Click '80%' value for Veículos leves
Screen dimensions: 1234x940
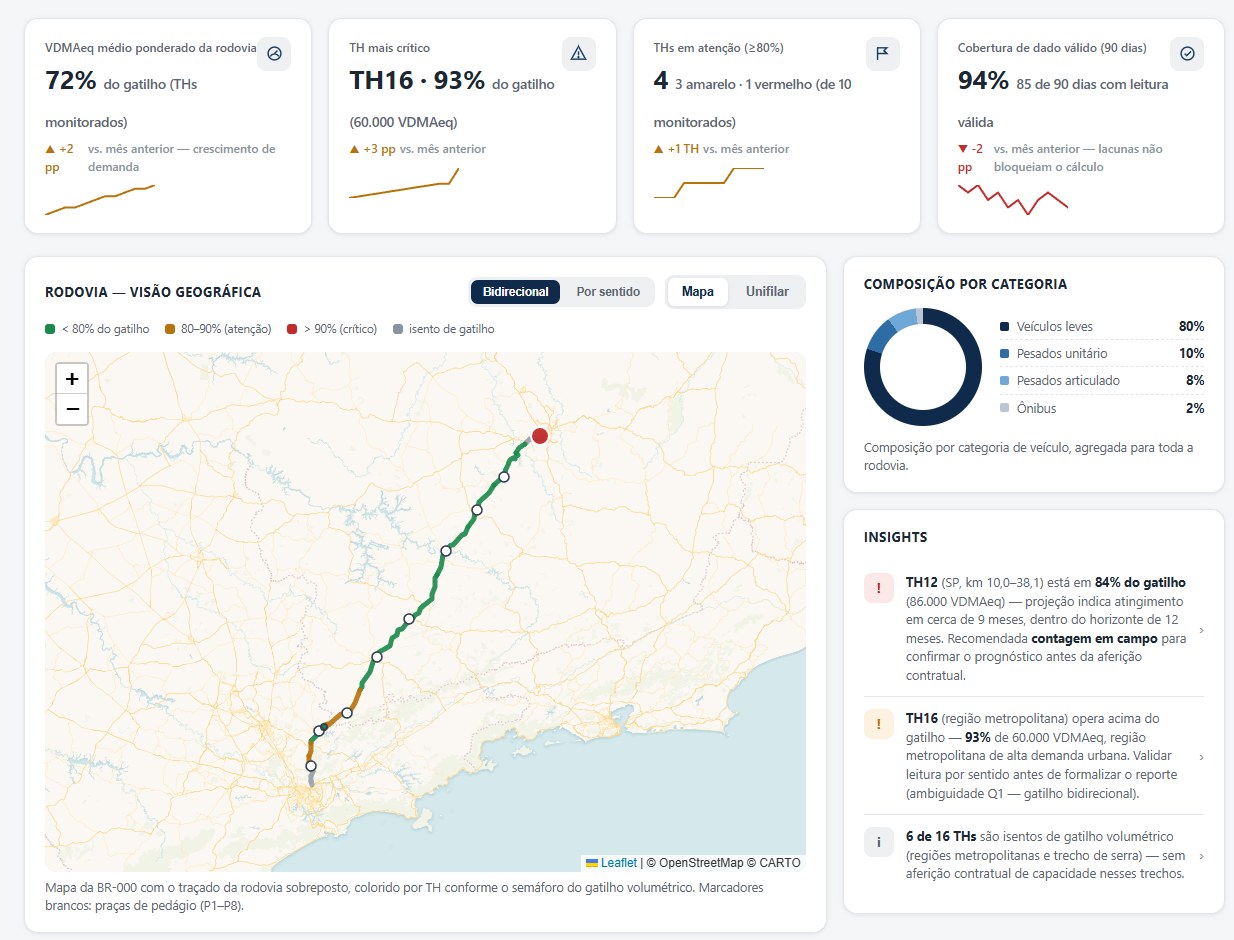[x=1191, y=327]
